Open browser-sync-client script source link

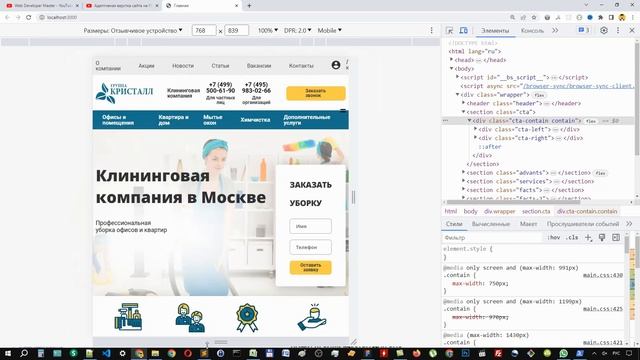pyautogui.click(x=579, y=86)
